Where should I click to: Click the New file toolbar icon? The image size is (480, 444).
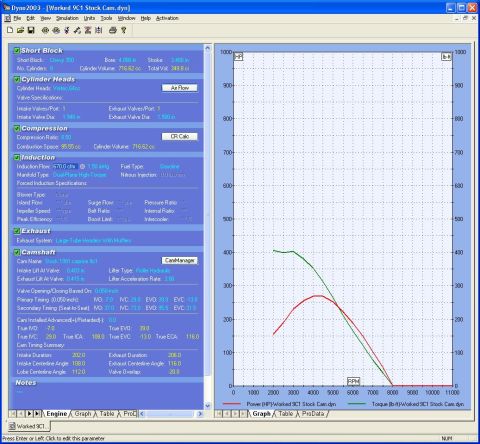pyautogui.click(x=10, y=30)
